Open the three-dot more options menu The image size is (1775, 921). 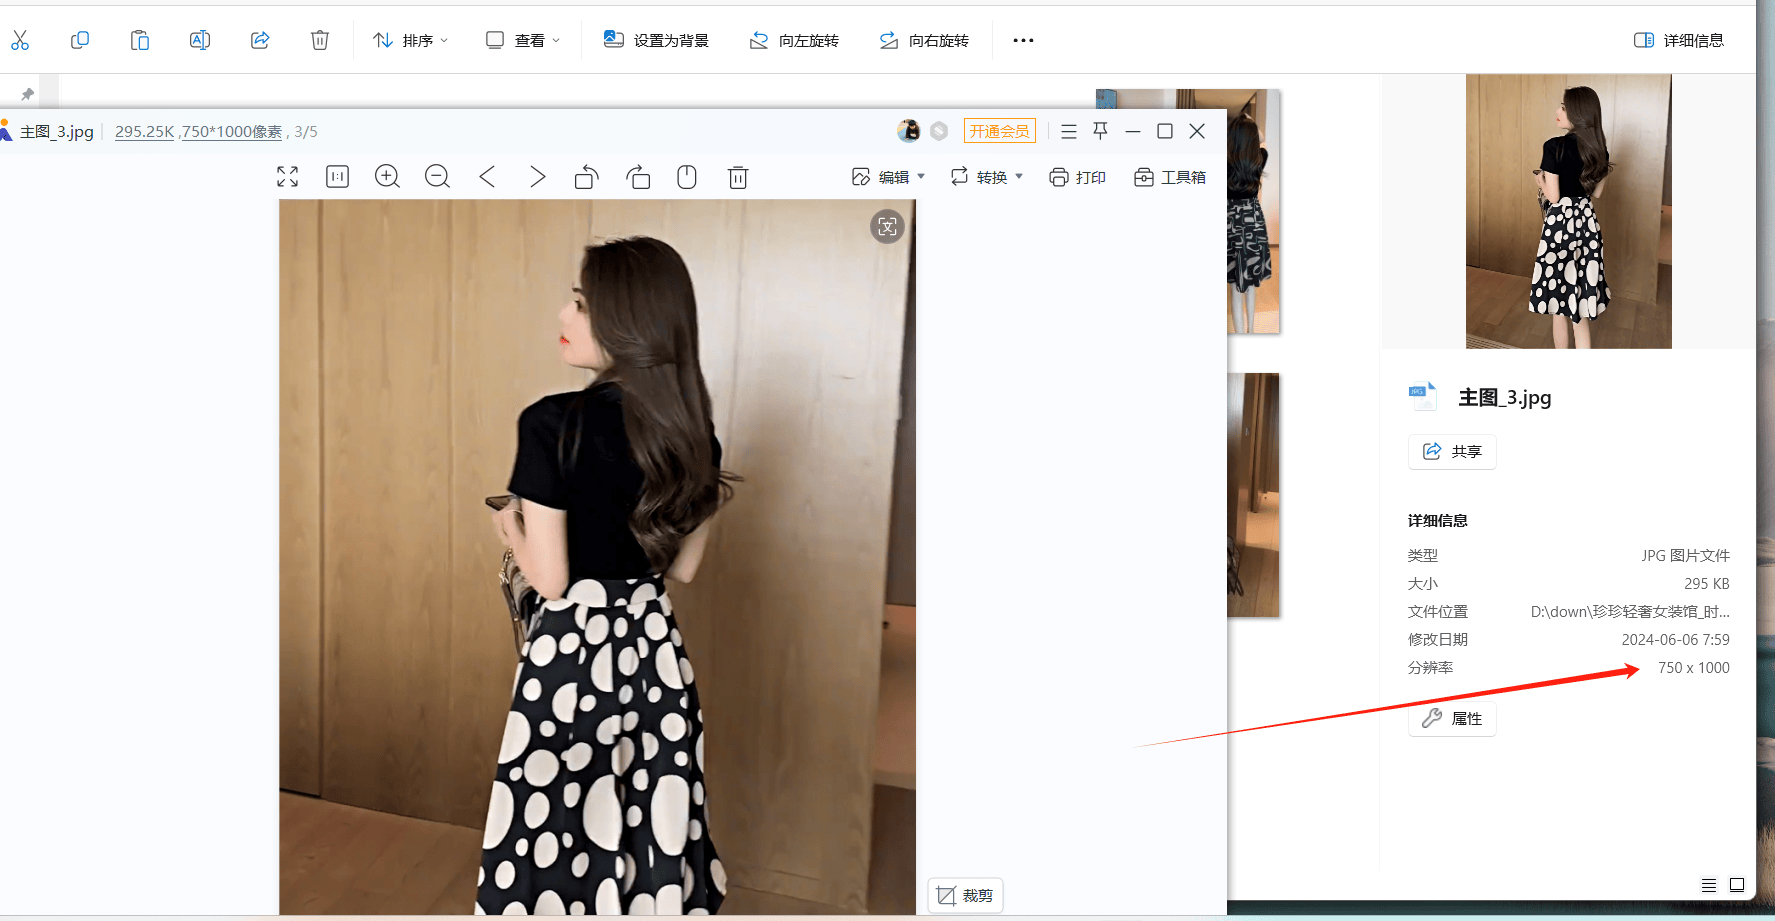pos(1023,40)
